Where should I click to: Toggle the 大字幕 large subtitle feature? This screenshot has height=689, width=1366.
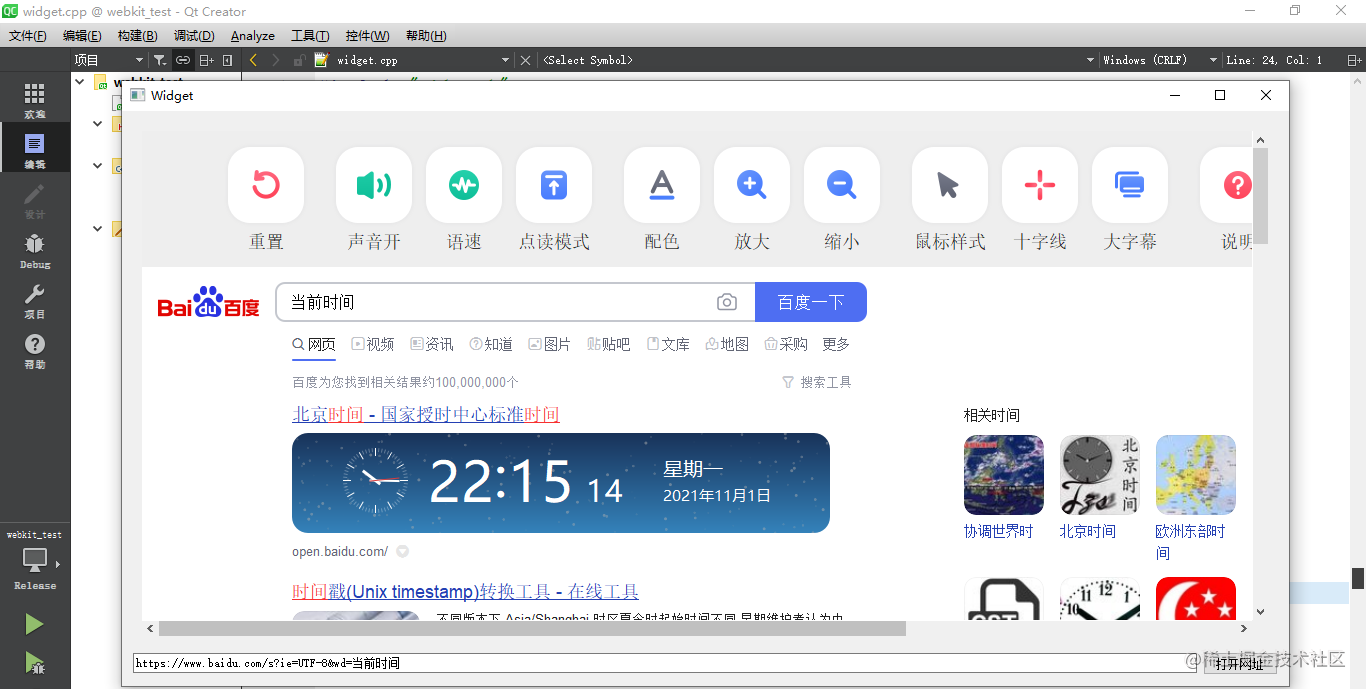coord(1129,185)
